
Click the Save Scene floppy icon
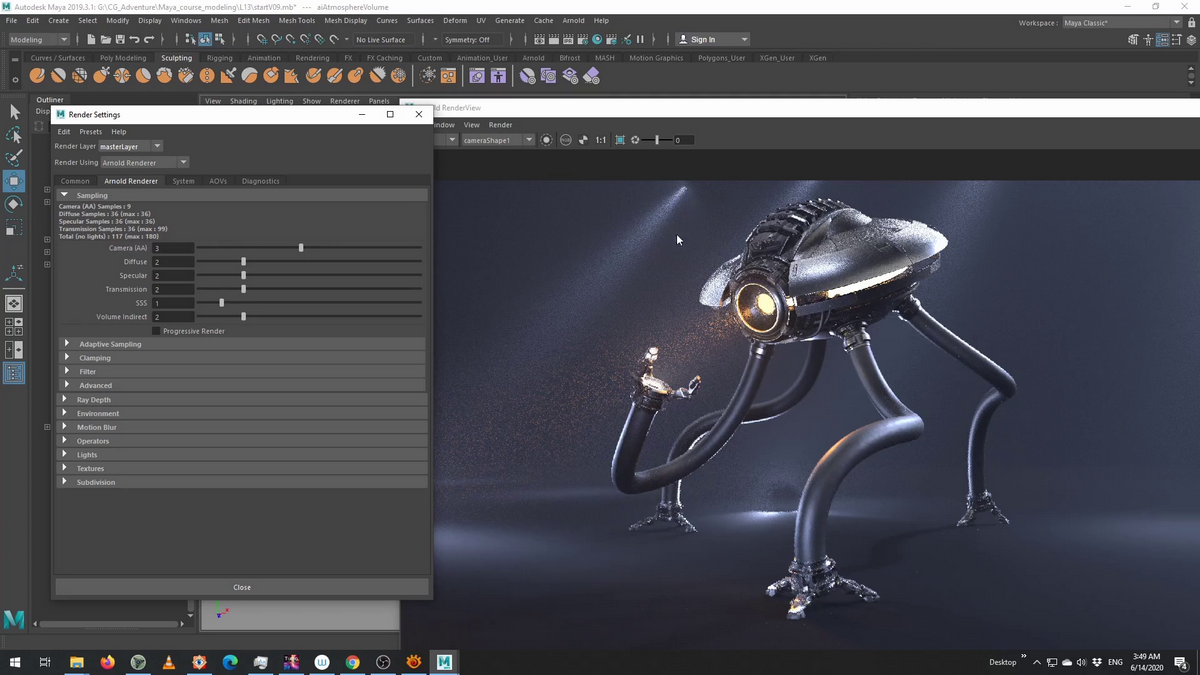click(119, 40)
